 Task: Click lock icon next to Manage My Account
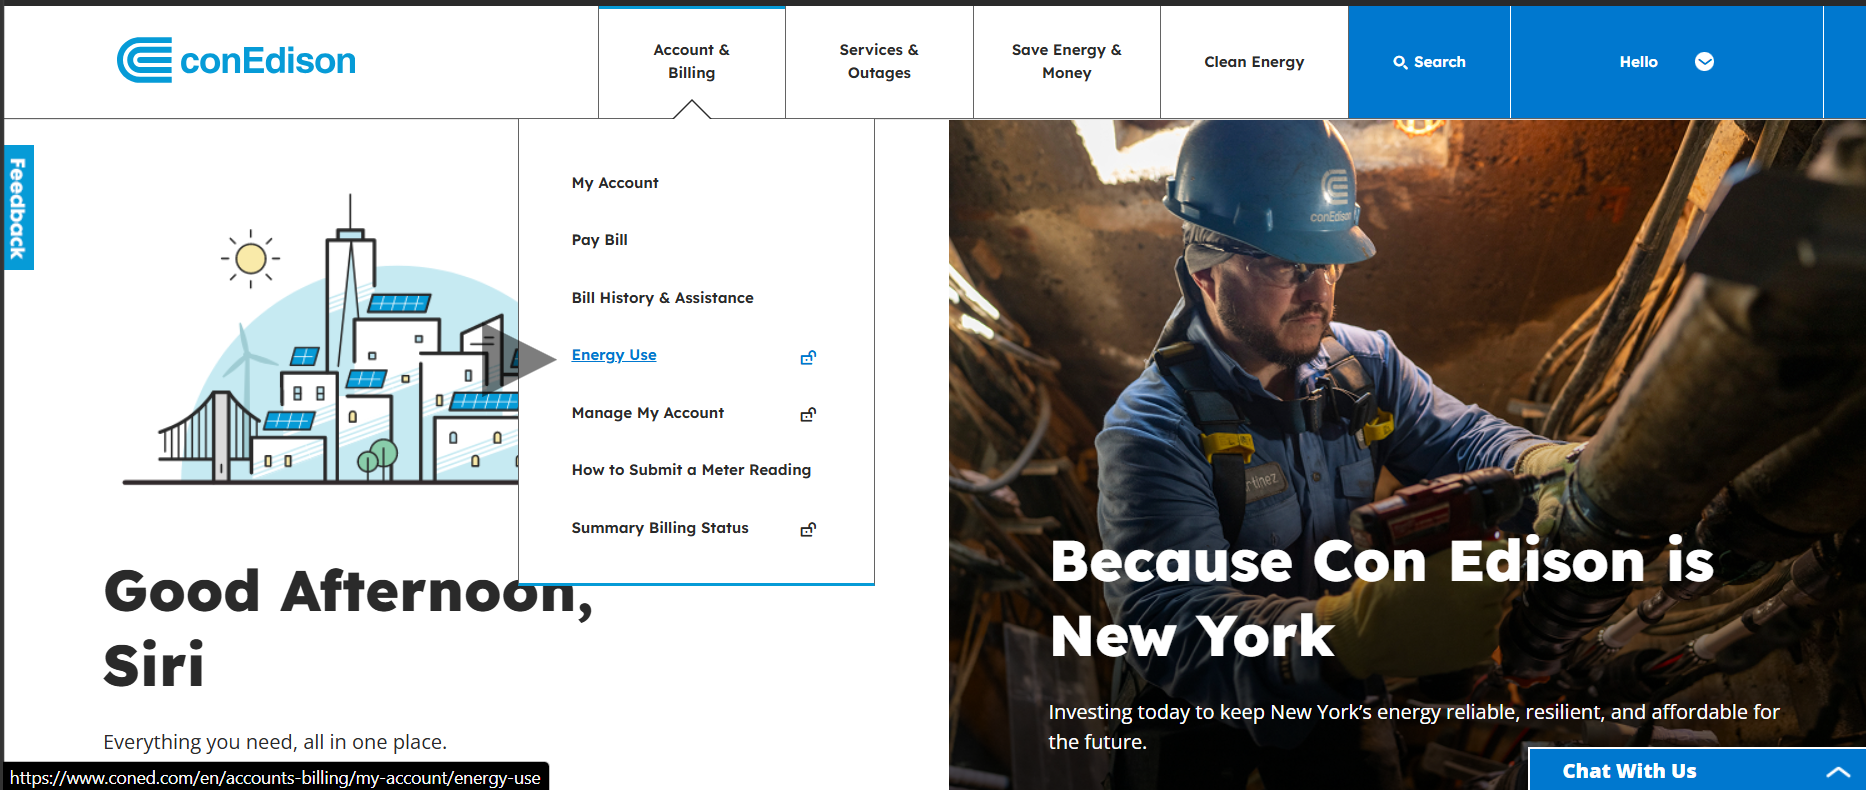(x=808, y=414)
